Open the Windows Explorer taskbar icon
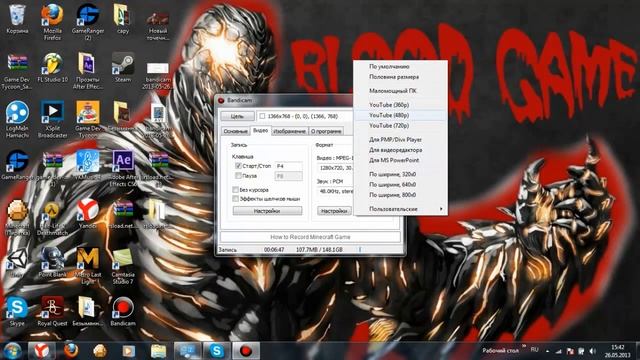The height and width of the screenshot is (360, 640). point(158,351)
